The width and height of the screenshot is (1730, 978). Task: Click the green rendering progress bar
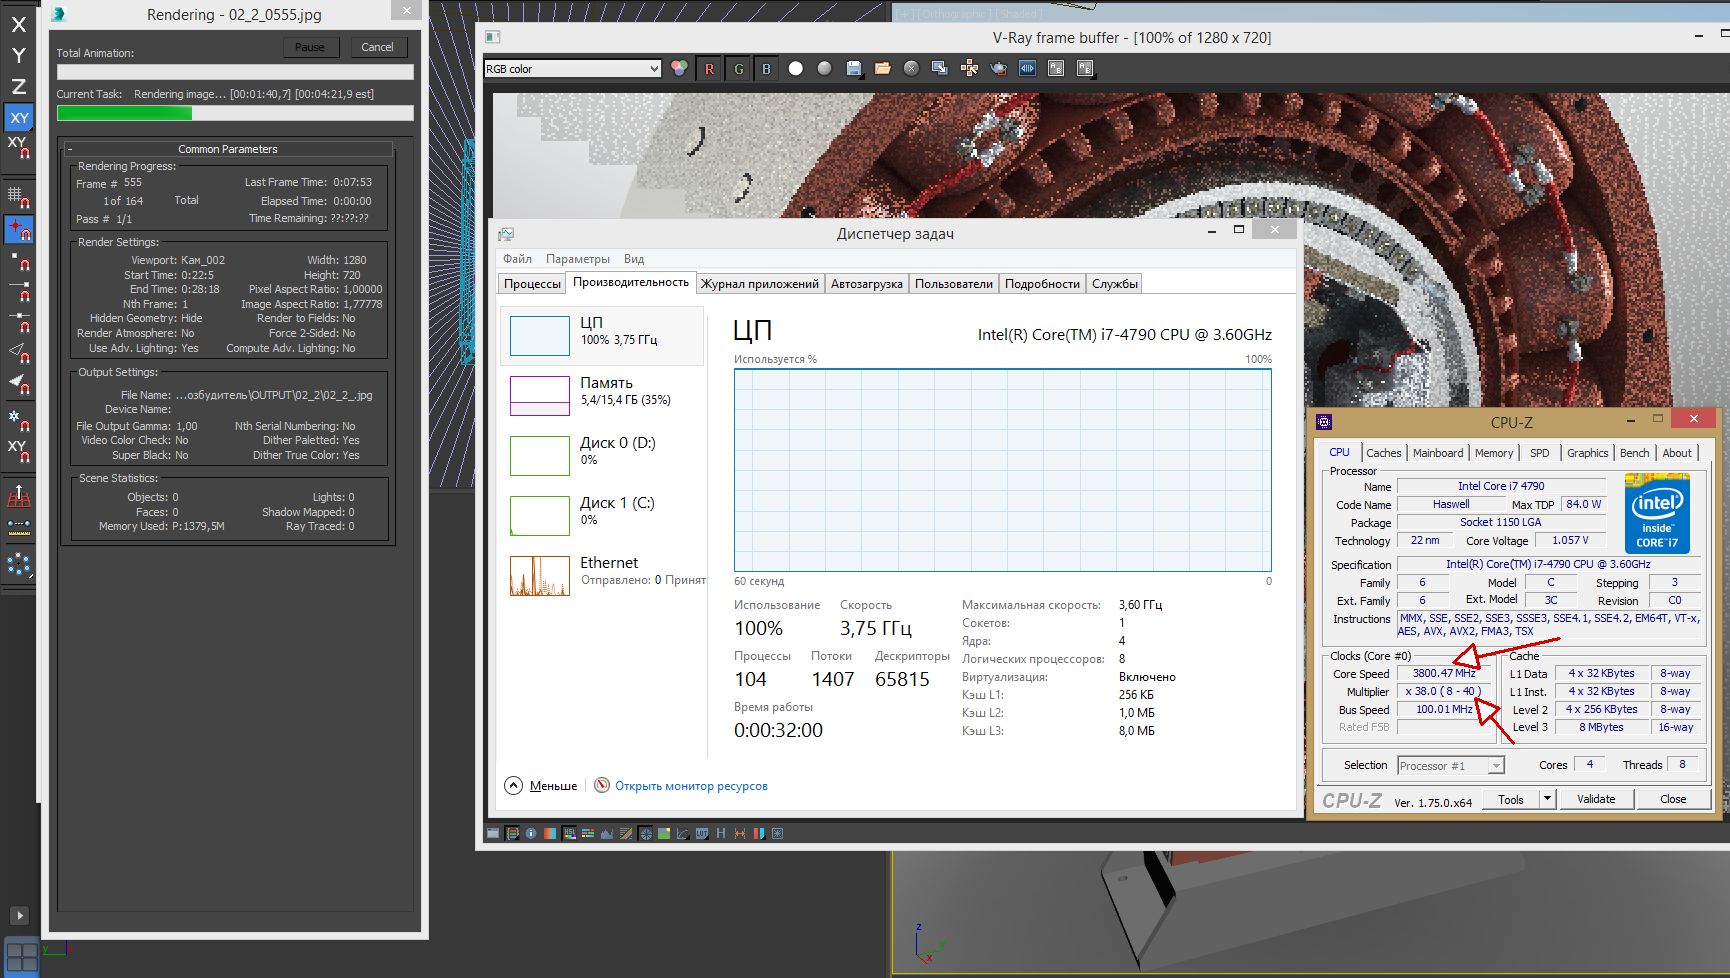point(124,114)
